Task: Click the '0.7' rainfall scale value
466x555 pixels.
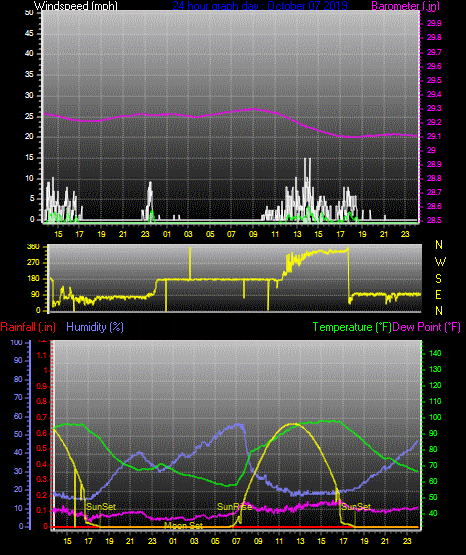Action: pos(42,418)
